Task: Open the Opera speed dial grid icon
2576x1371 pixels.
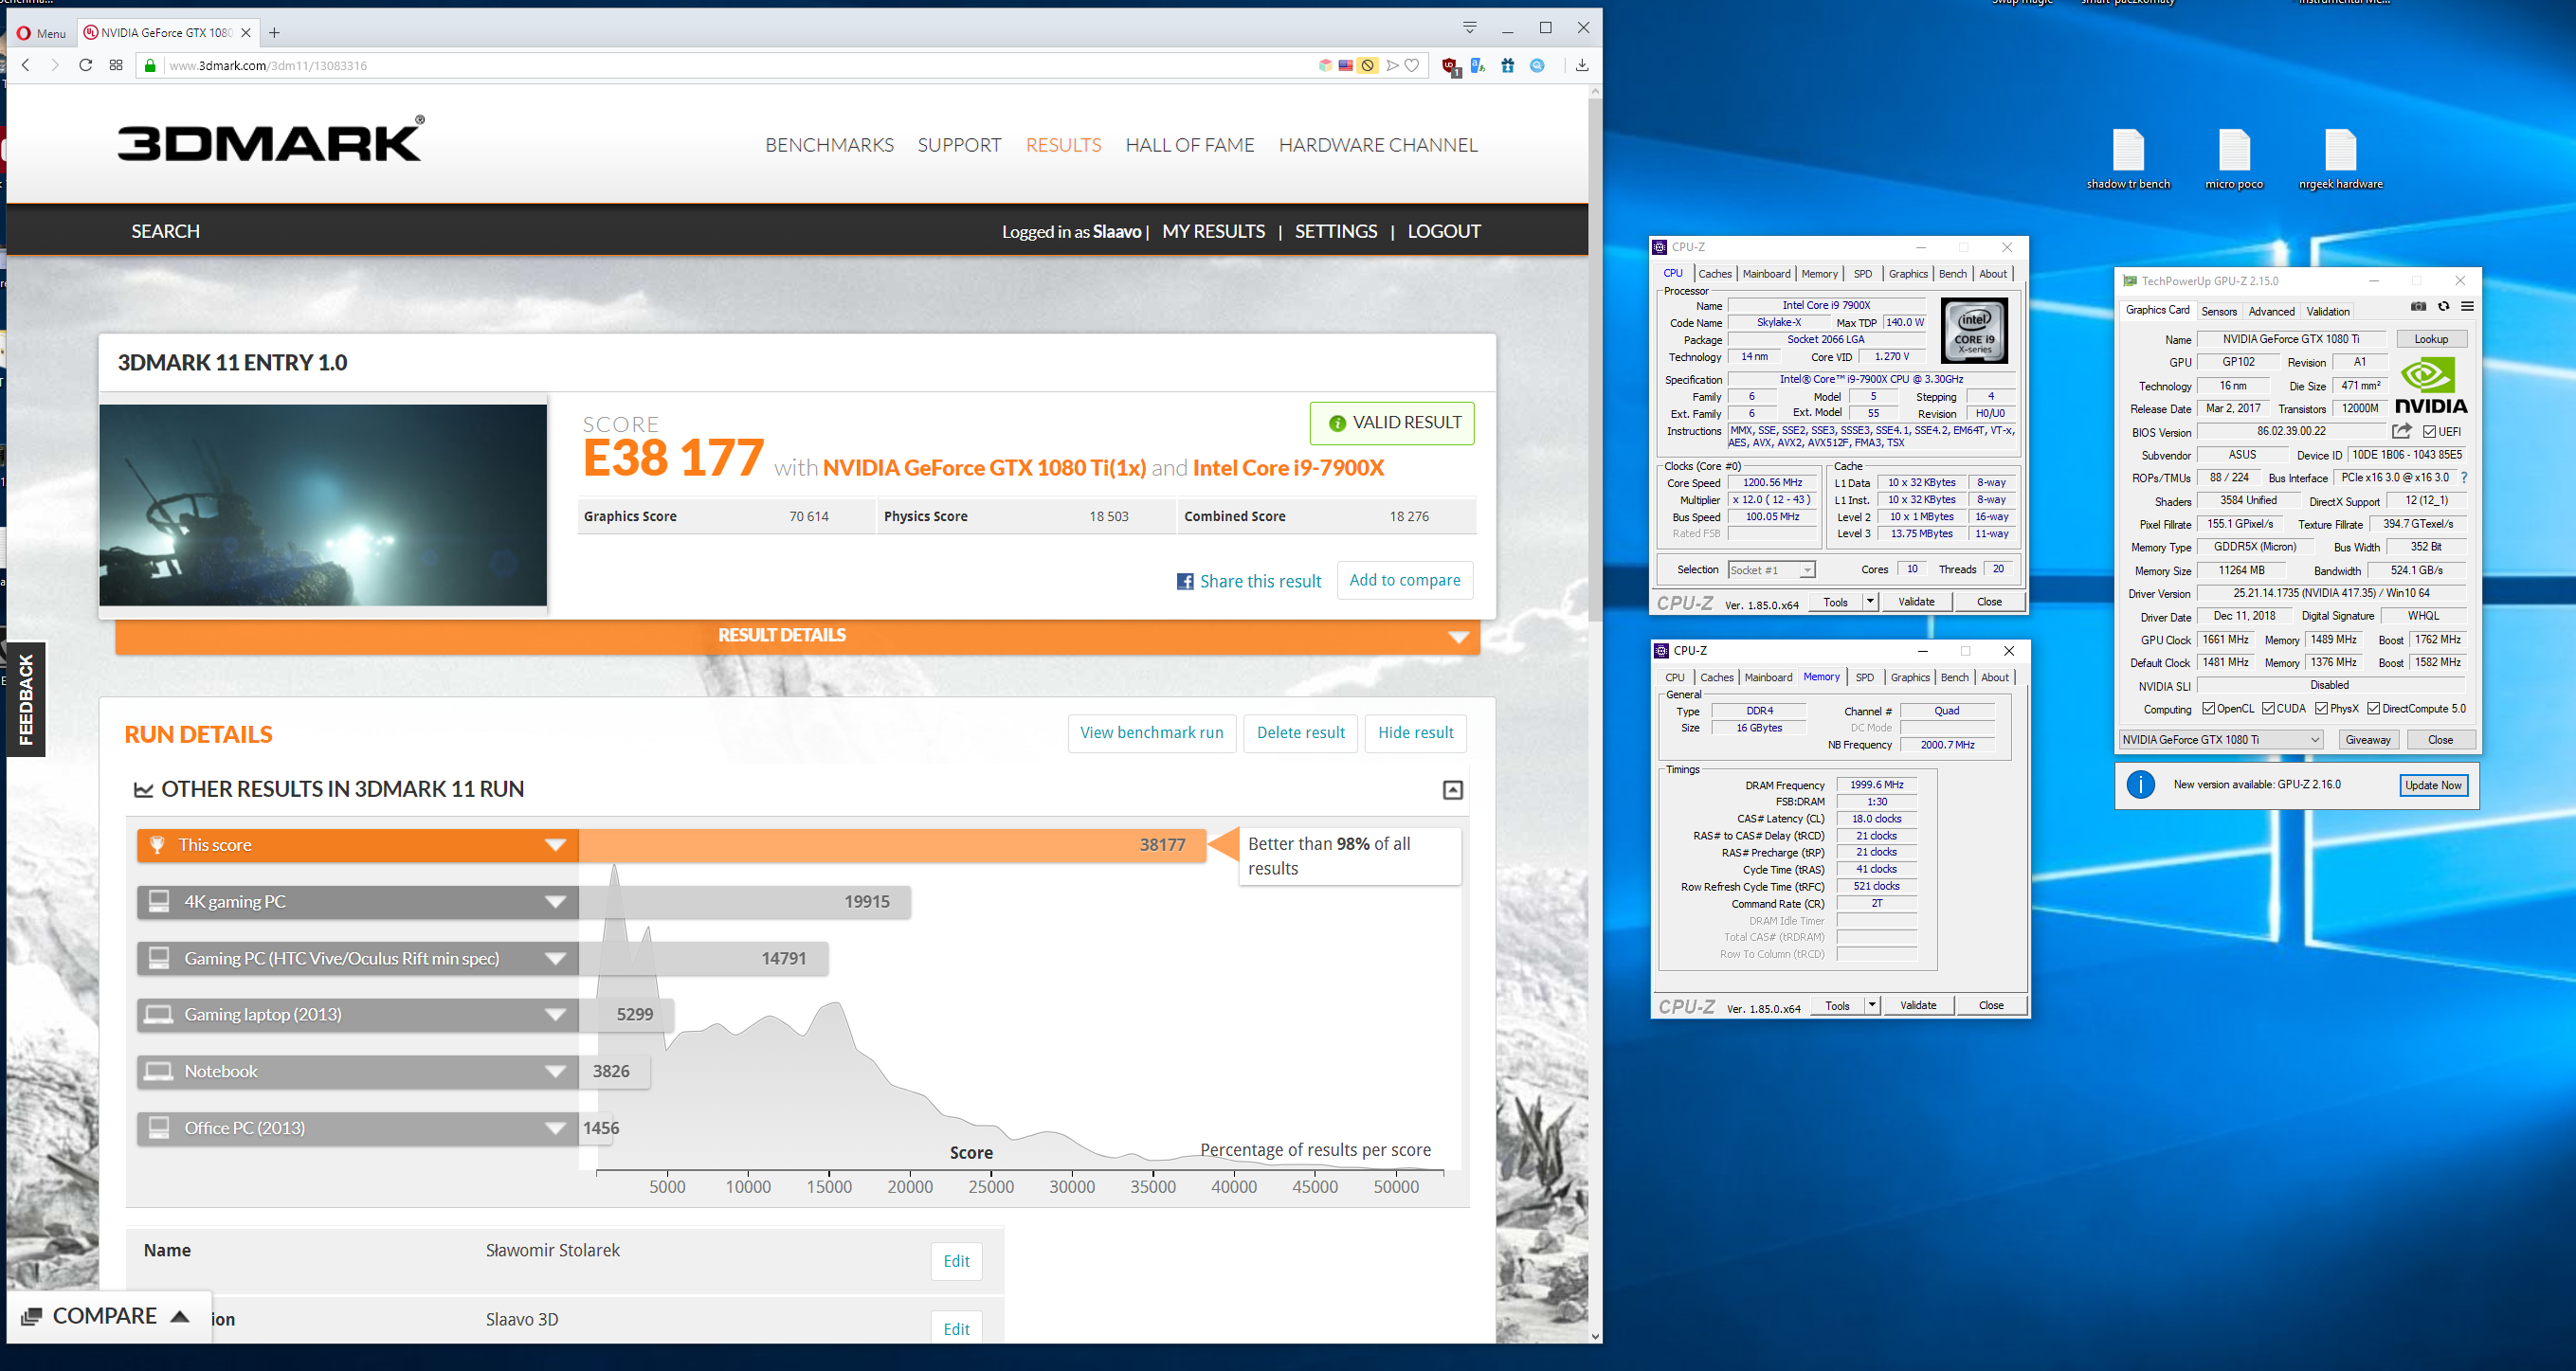Action: 116,65
